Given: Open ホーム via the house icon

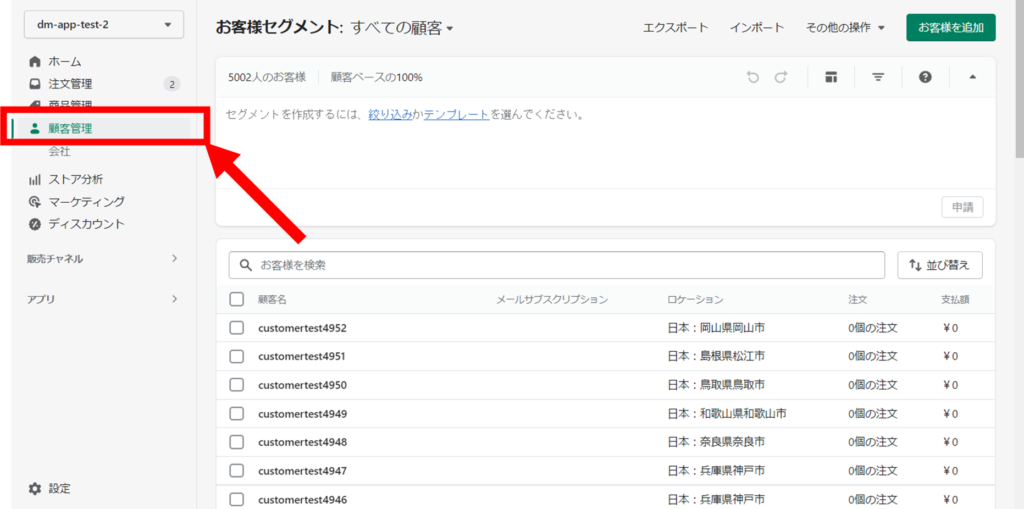Looking at the screenshot, I should (35, 62).
